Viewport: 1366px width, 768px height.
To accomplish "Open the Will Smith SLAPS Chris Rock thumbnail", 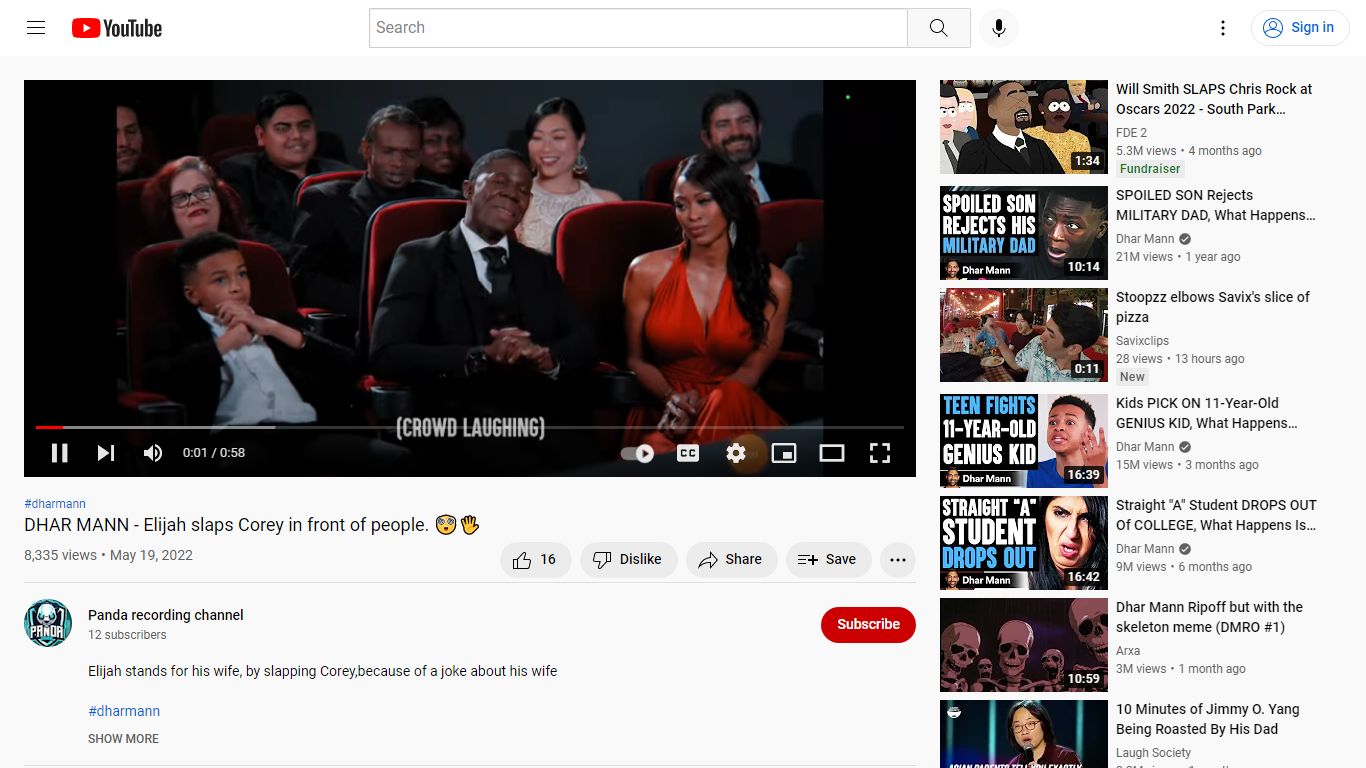I will (1024, 127).
